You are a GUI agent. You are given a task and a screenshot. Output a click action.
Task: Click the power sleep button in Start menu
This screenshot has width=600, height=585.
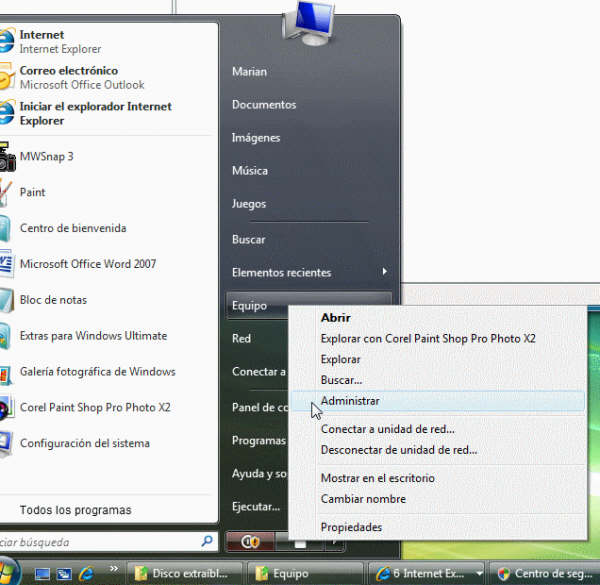coord(250,542)
